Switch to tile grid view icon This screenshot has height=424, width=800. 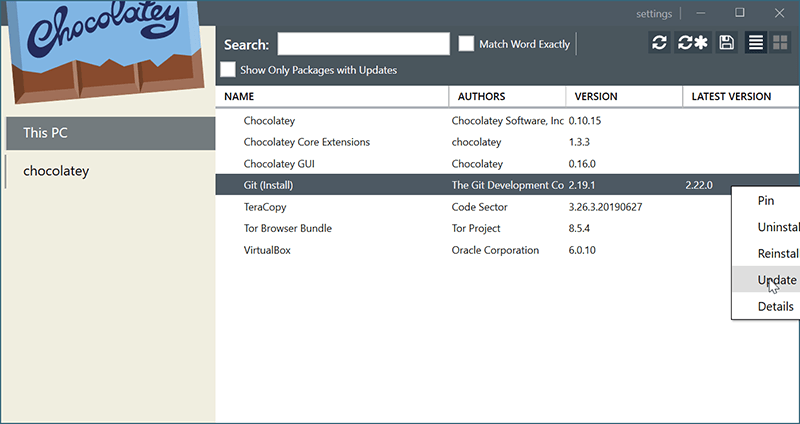tap(781, 43)
